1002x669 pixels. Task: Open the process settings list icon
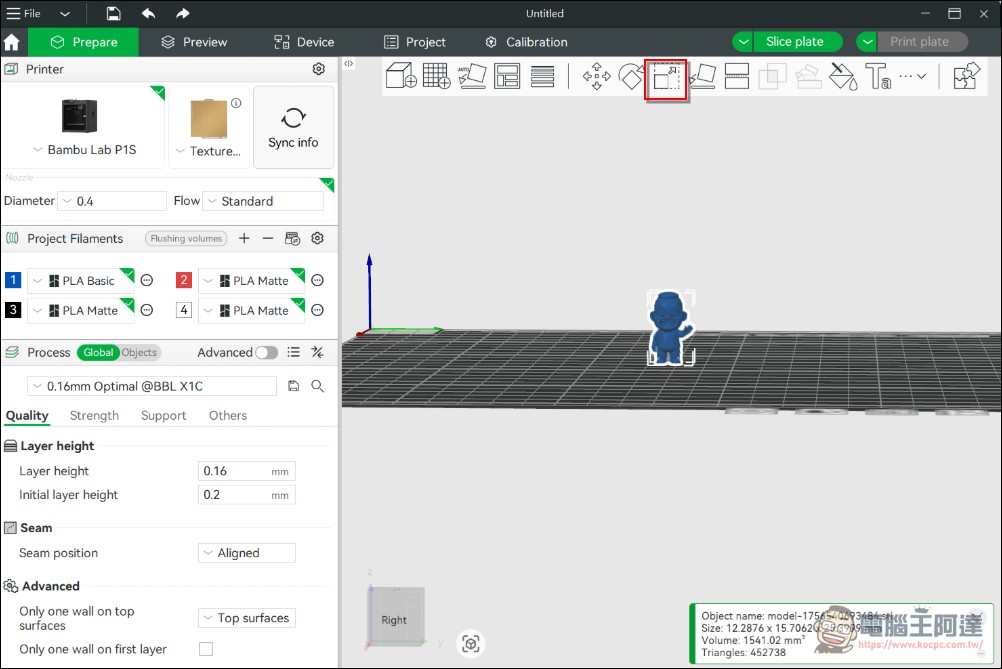point(293,352)
